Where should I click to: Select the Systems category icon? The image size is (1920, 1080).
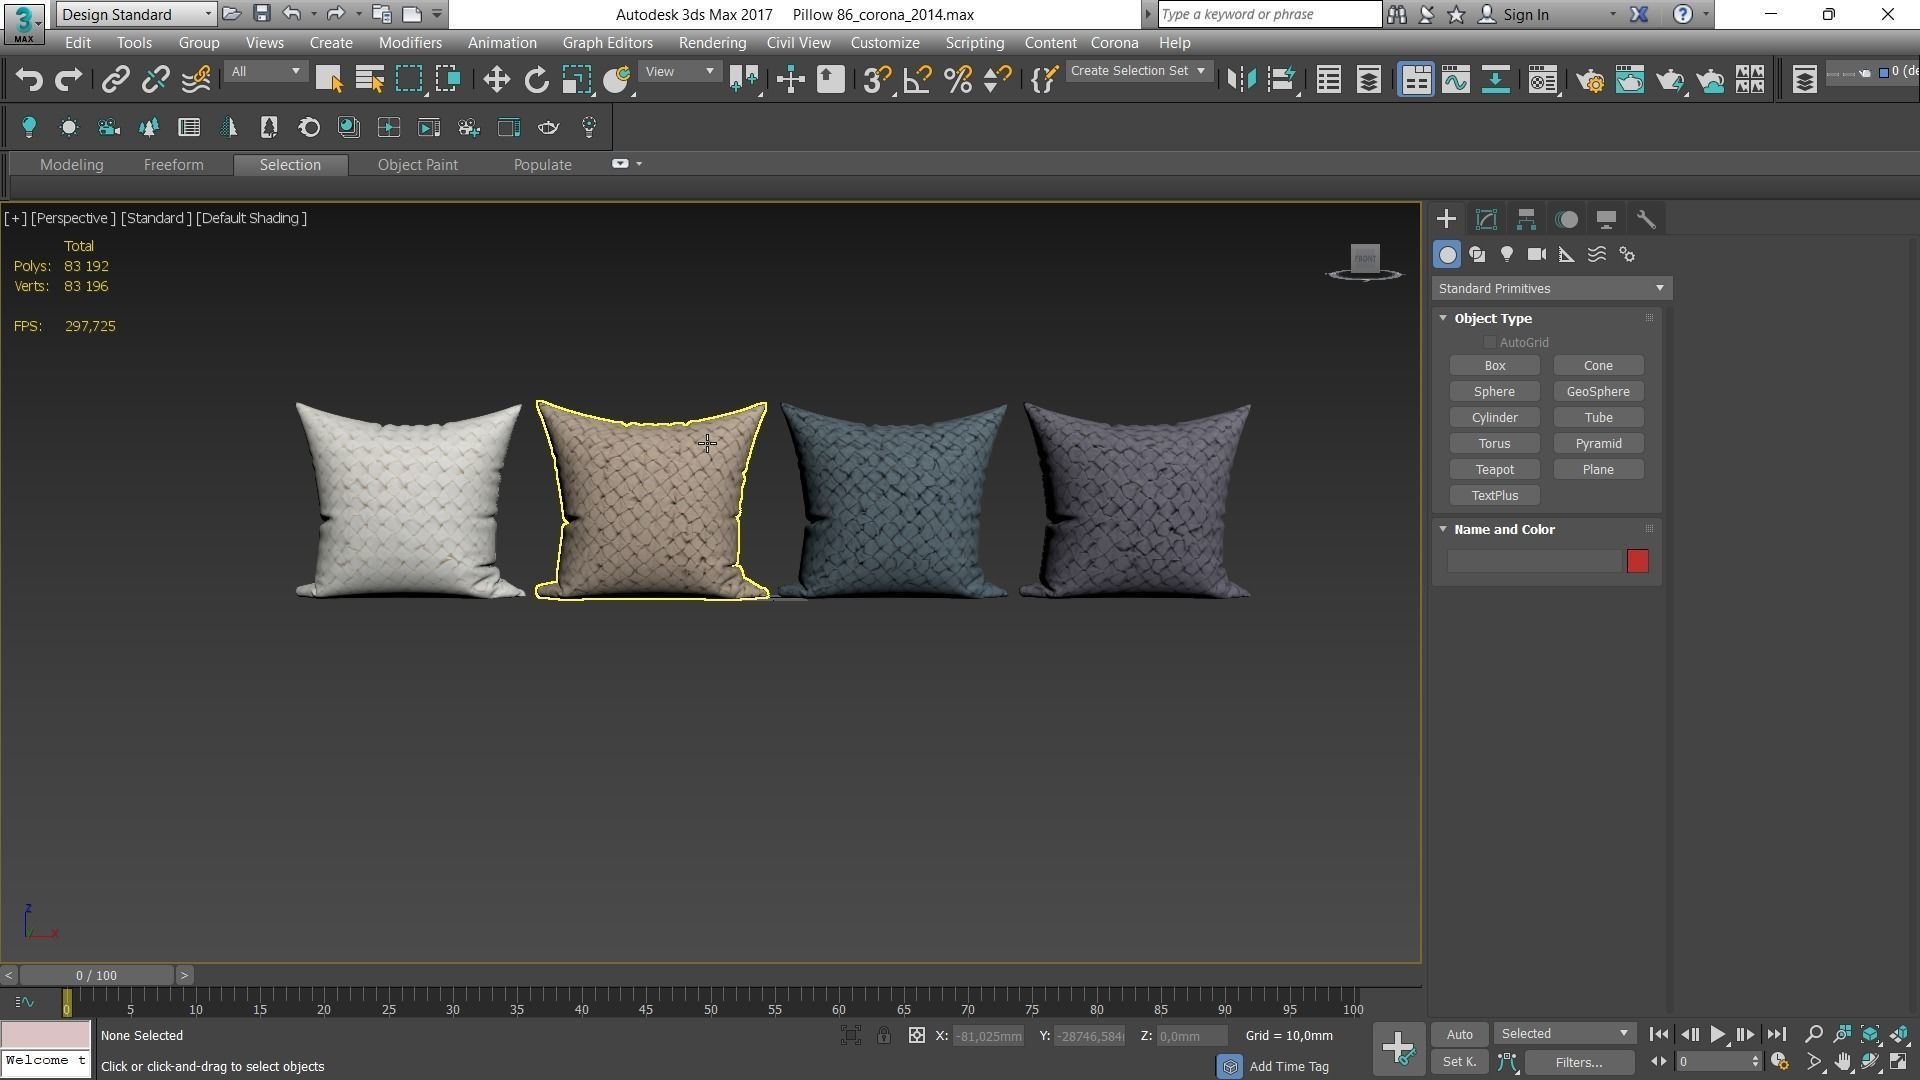[1627, 255]
